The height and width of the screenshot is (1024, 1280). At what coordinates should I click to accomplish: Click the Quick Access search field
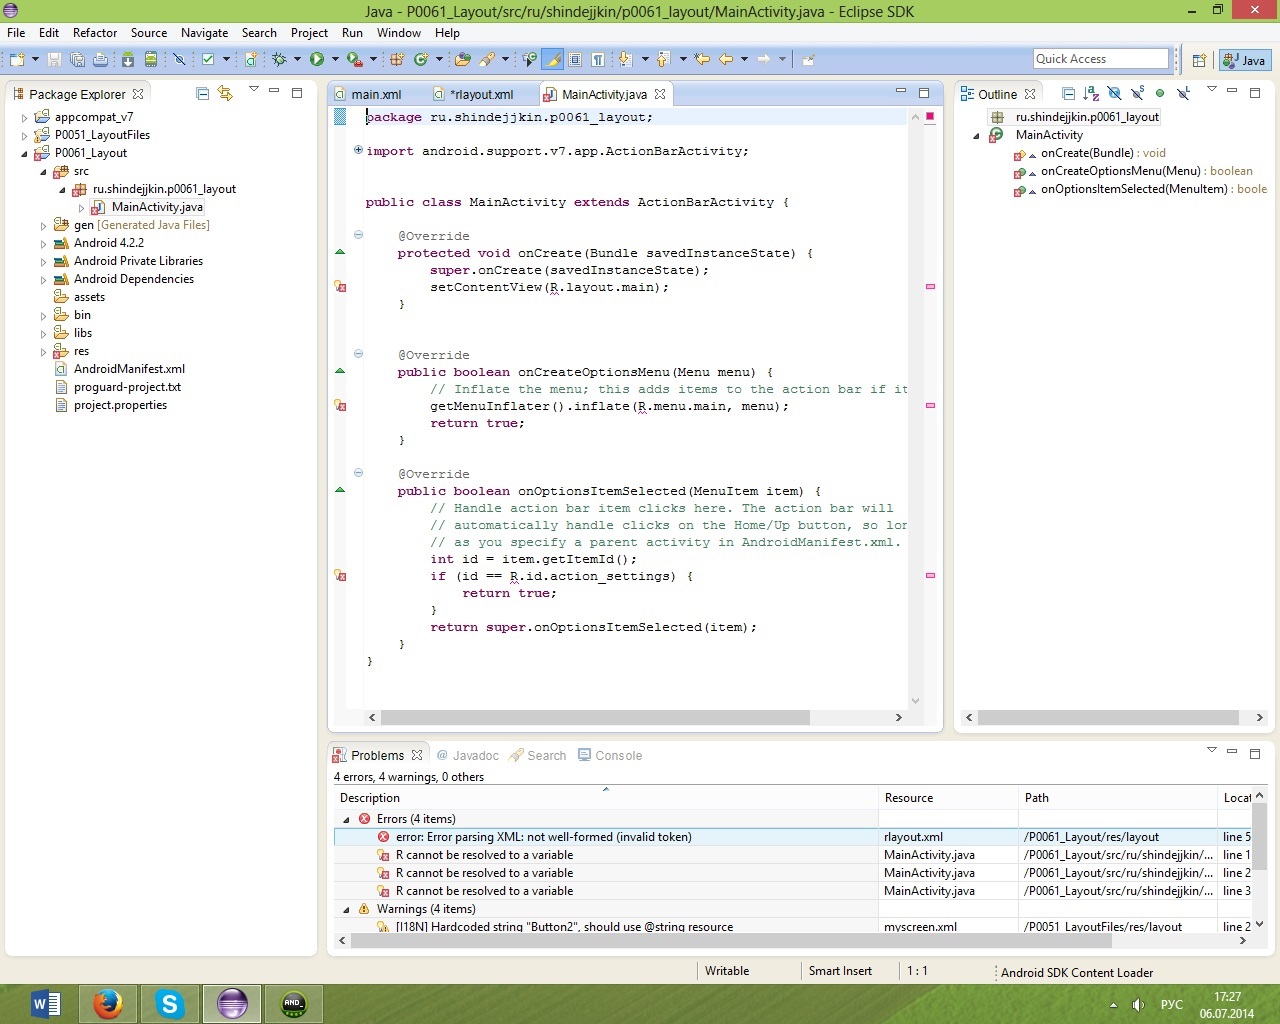click(x=1100, y=59)
